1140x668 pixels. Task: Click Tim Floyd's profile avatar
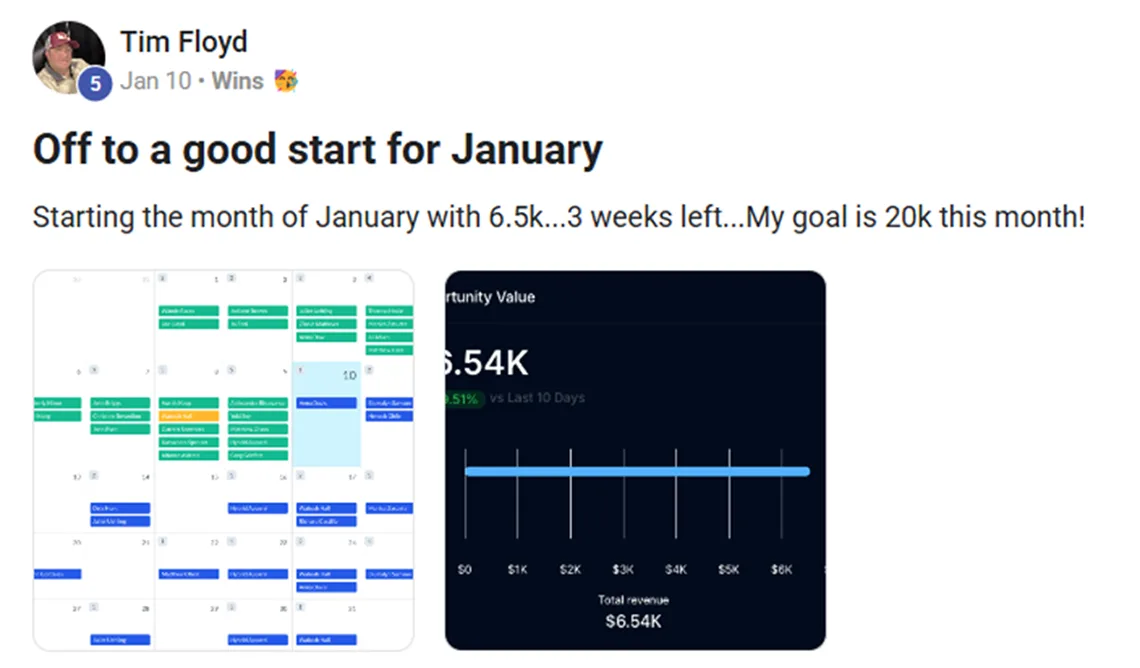(x=68, y=57)
